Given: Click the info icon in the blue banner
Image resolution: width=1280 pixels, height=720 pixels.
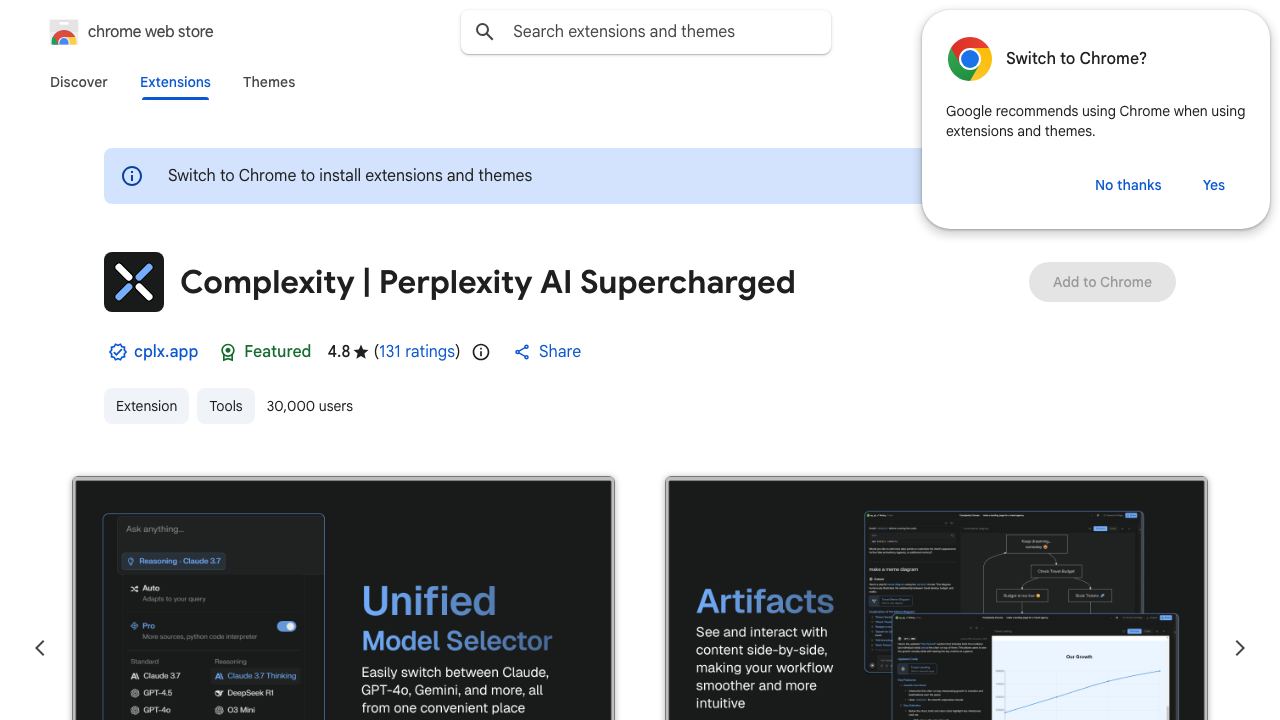Looking at the screenshot, I should tap(132, 176).
